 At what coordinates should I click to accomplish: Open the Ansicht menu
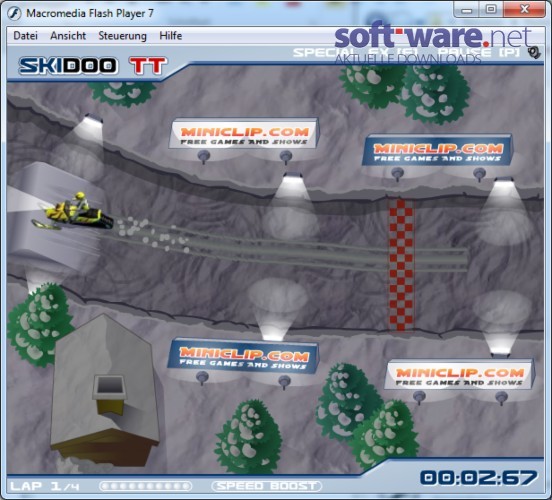pos(68,36)
